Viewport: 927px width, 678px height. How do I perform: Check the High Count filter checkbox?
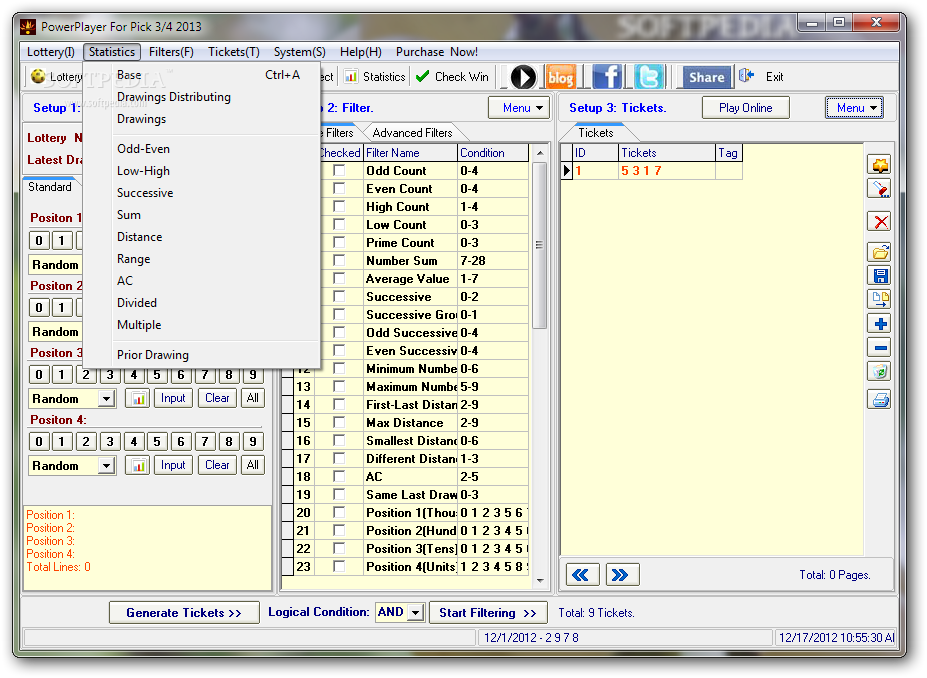pos(339,206)
